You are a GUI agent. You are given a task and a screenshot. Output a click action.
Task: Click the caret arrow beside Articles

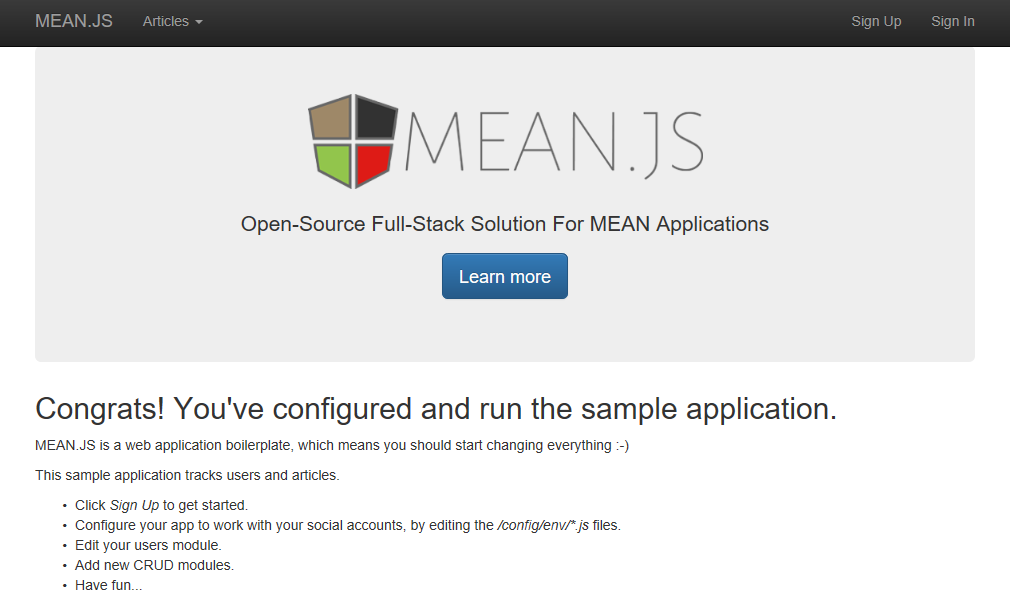pos(199,22)
